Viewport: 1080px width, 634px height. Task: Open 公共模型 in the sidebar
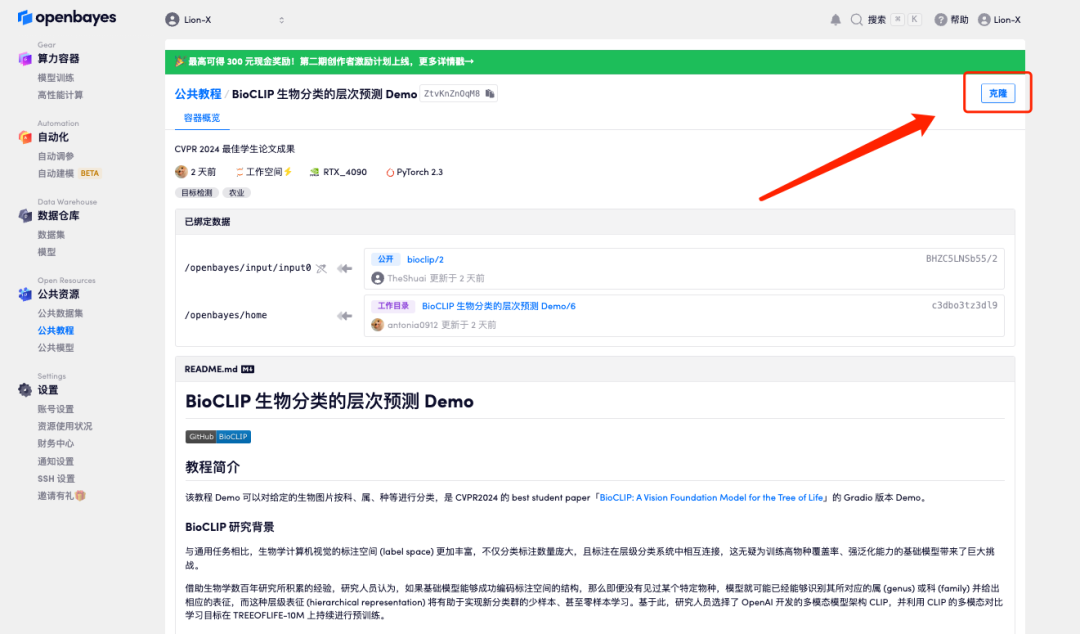56,348
